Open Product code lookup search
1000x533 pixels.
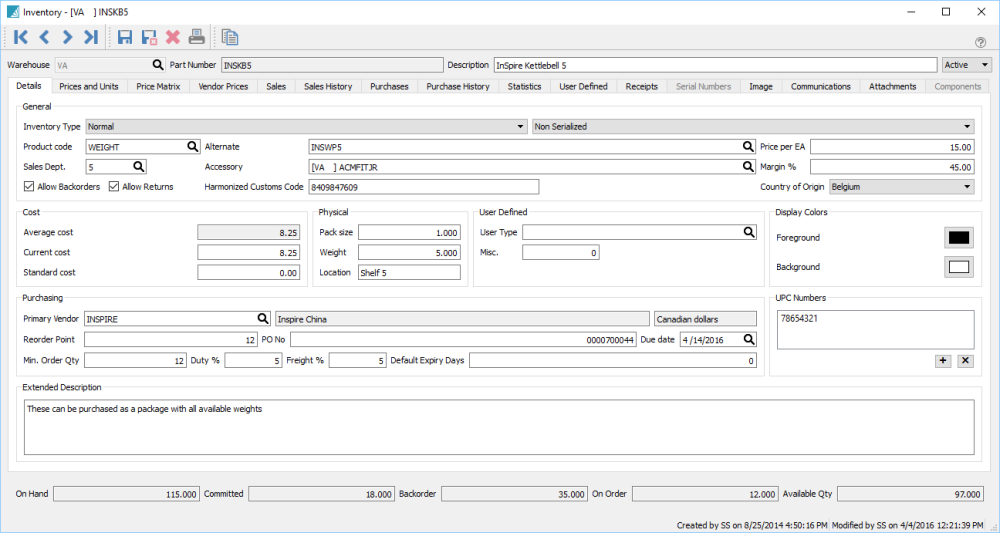tap(192, 146)
